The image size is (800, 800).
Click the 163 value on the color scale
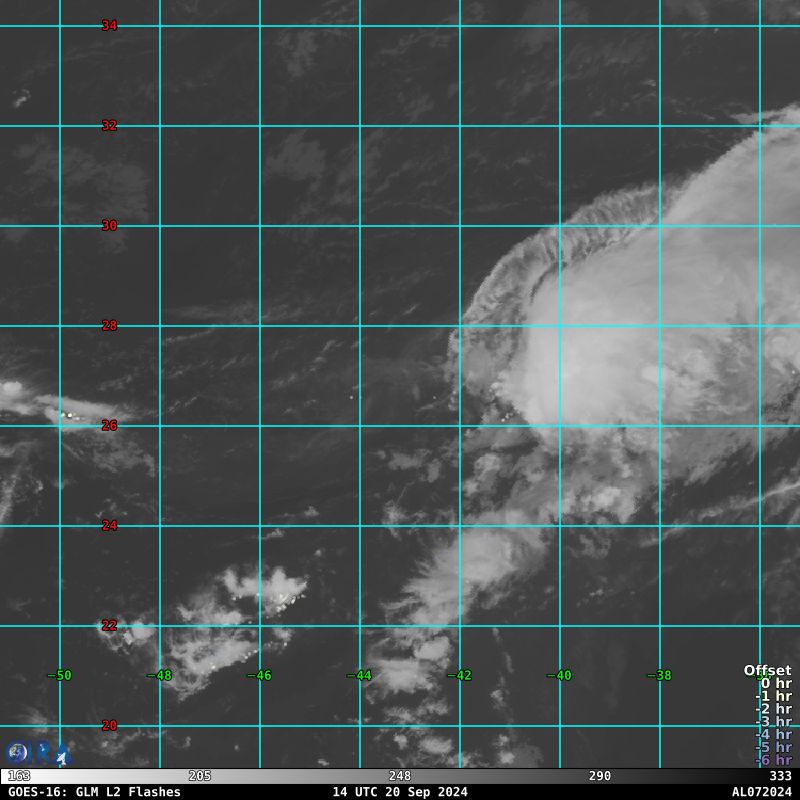click(x=18, y=776)
